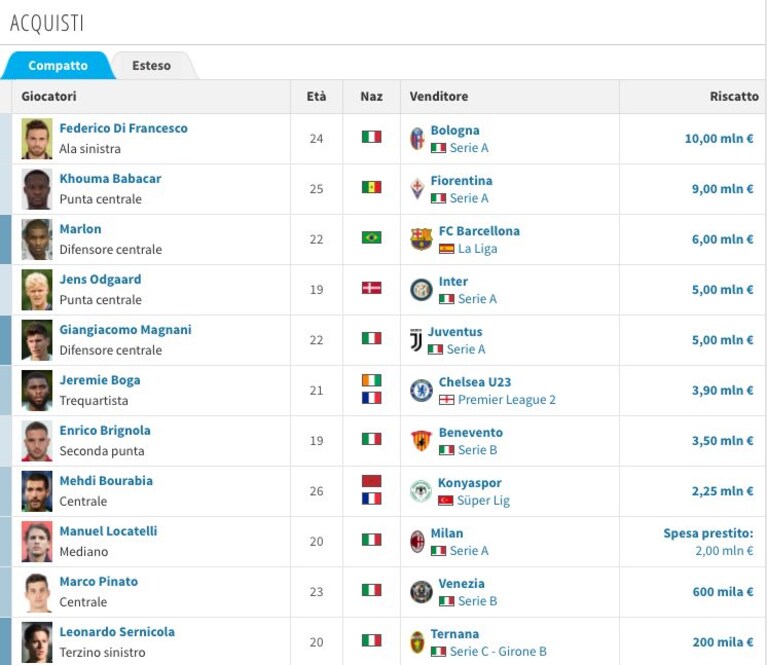Open Mehdi Bourabia player profile
This screenshot has height=665, width=767.
coord(106,481)
